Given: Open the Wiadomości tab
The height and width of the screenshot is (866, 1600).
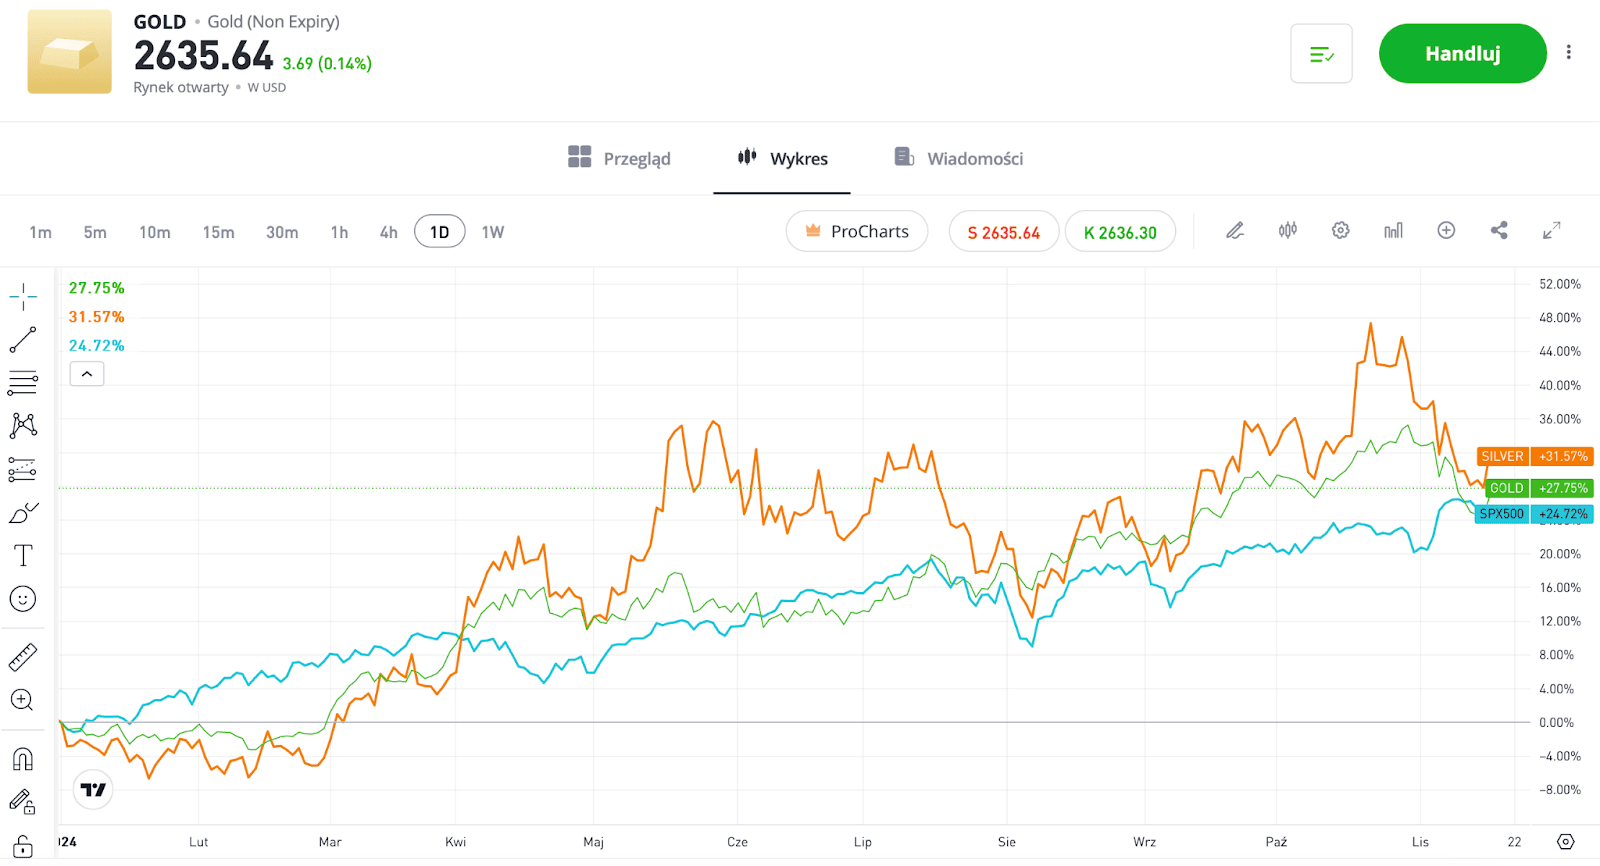Looking at the screenshot, I should (958, 158).
